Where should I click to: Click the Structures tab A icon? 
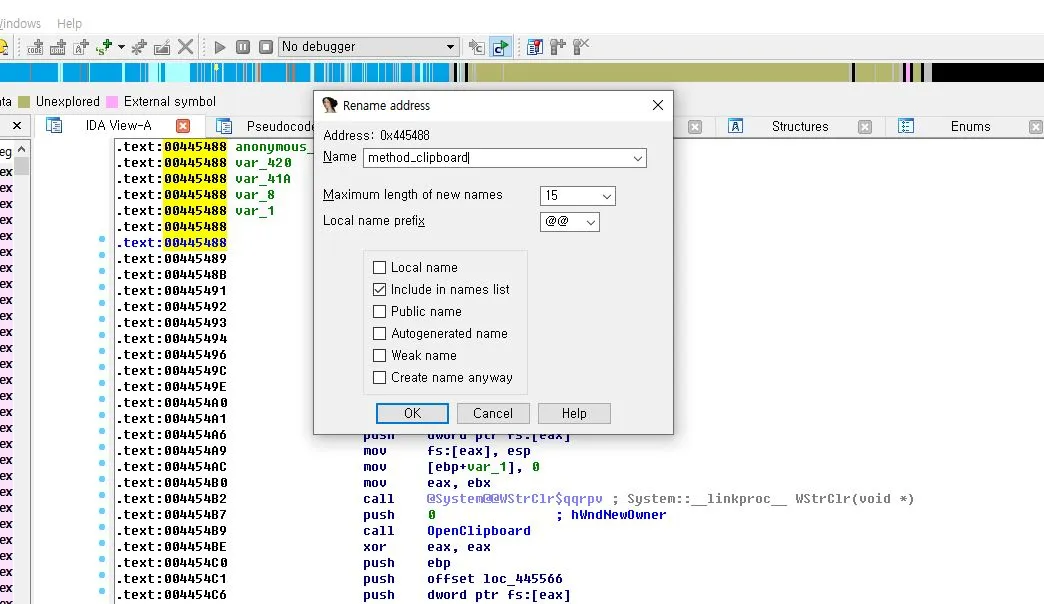pyautogui.click(x=735, y=126)
